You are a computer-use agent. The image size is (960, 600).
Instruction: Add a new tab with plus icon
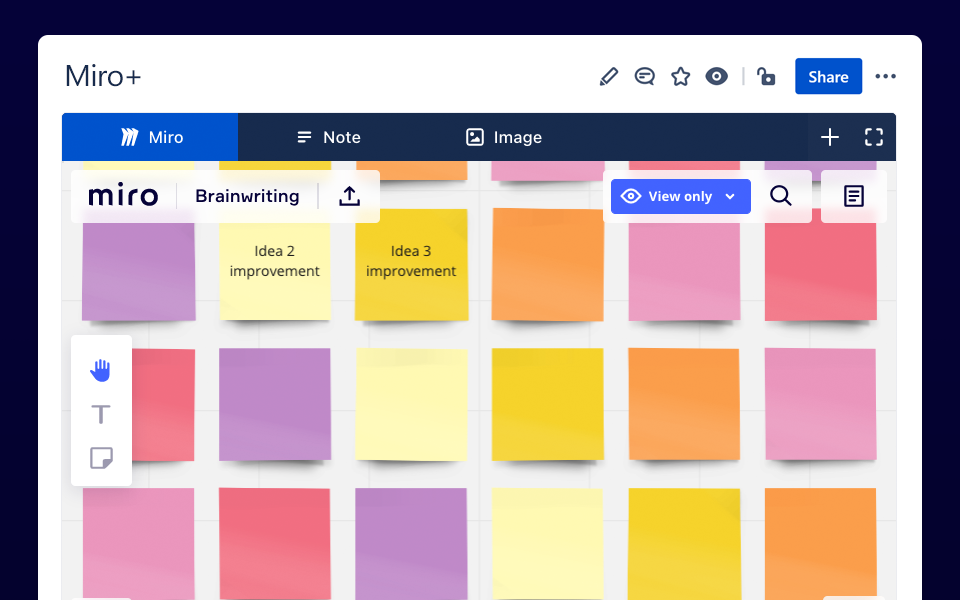point(830,137)
